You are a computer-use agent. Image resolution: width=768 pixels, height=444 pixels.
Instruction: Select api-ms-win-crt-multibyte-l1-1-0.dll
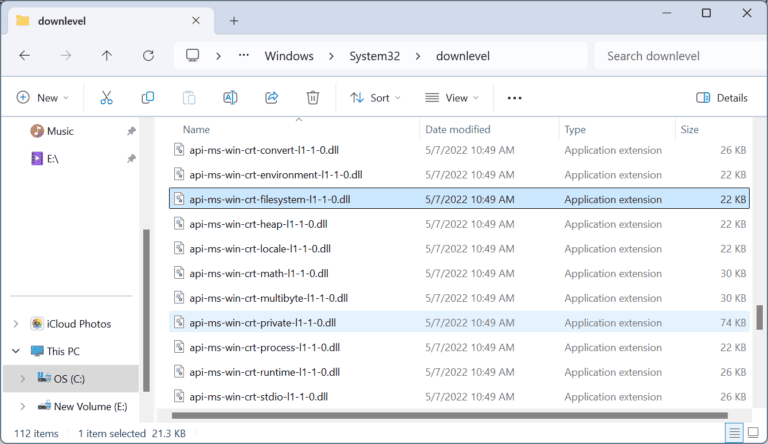(459, 298)
